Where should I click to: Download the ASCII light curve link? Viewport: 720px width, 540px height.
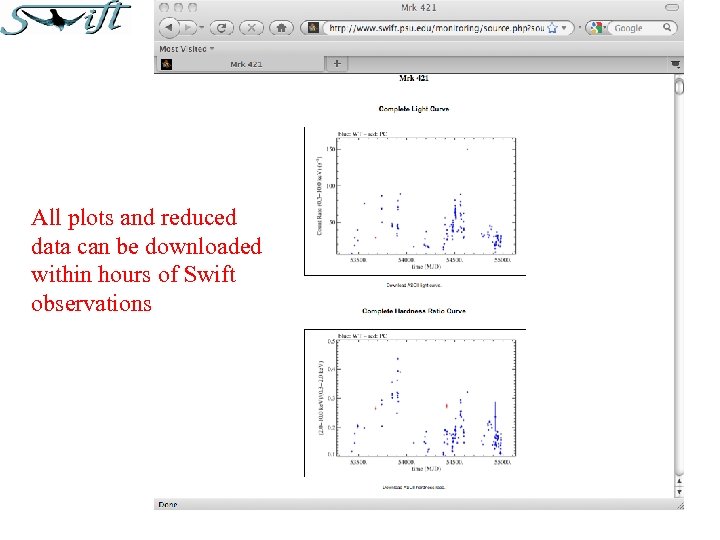(414, 285)
